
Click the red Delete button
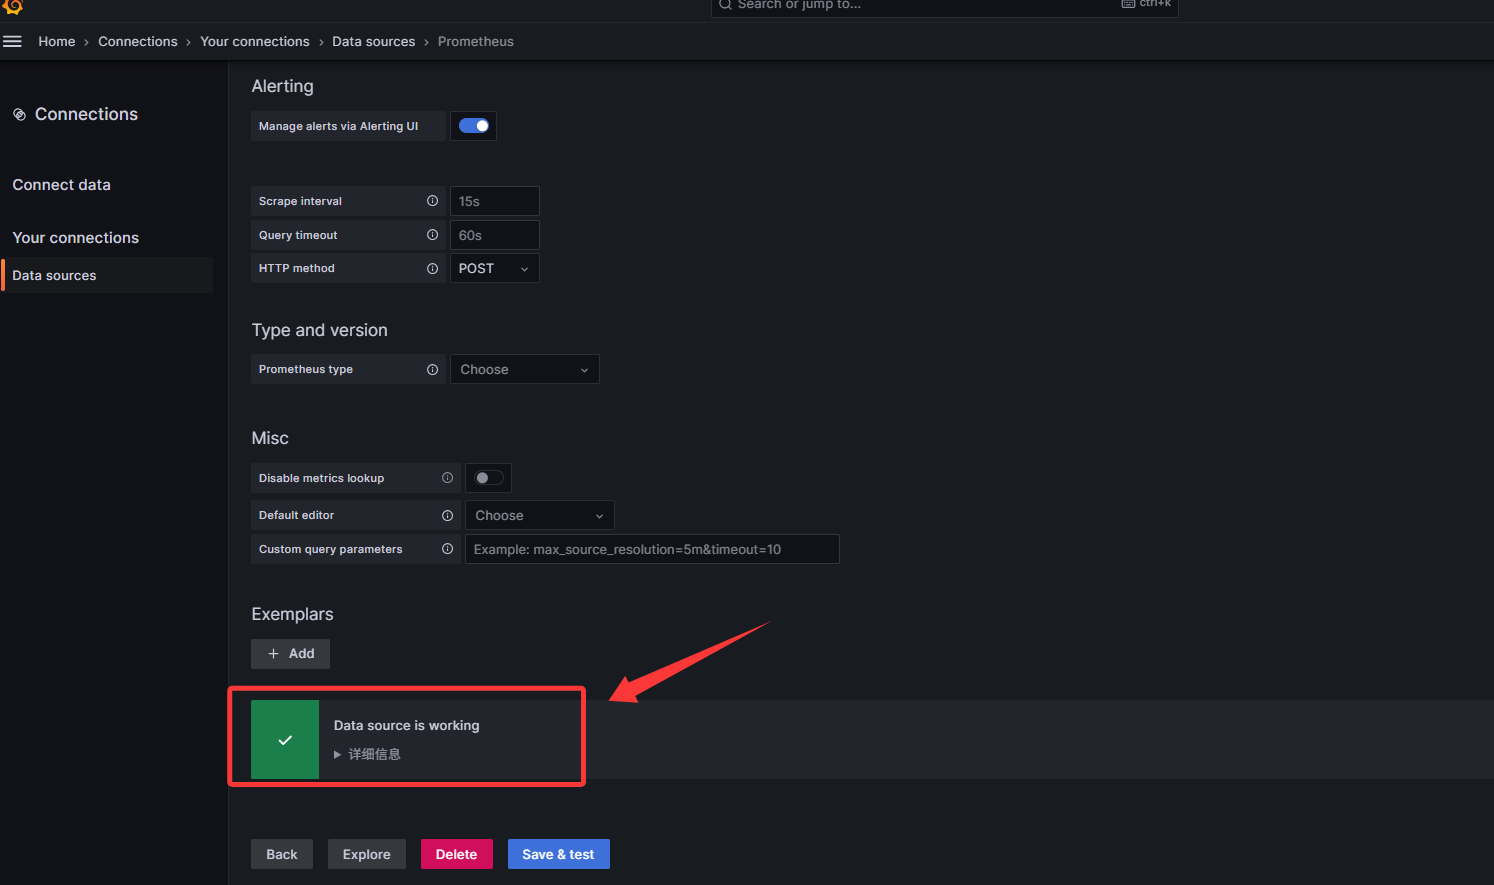[456, 854]
